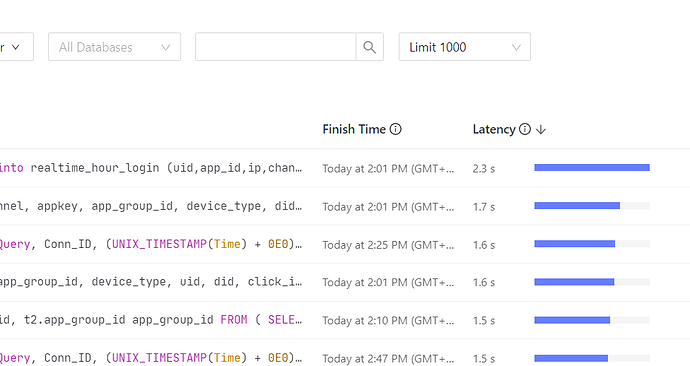
Task: Click the 1.7 s latency value
Action: 484,207
